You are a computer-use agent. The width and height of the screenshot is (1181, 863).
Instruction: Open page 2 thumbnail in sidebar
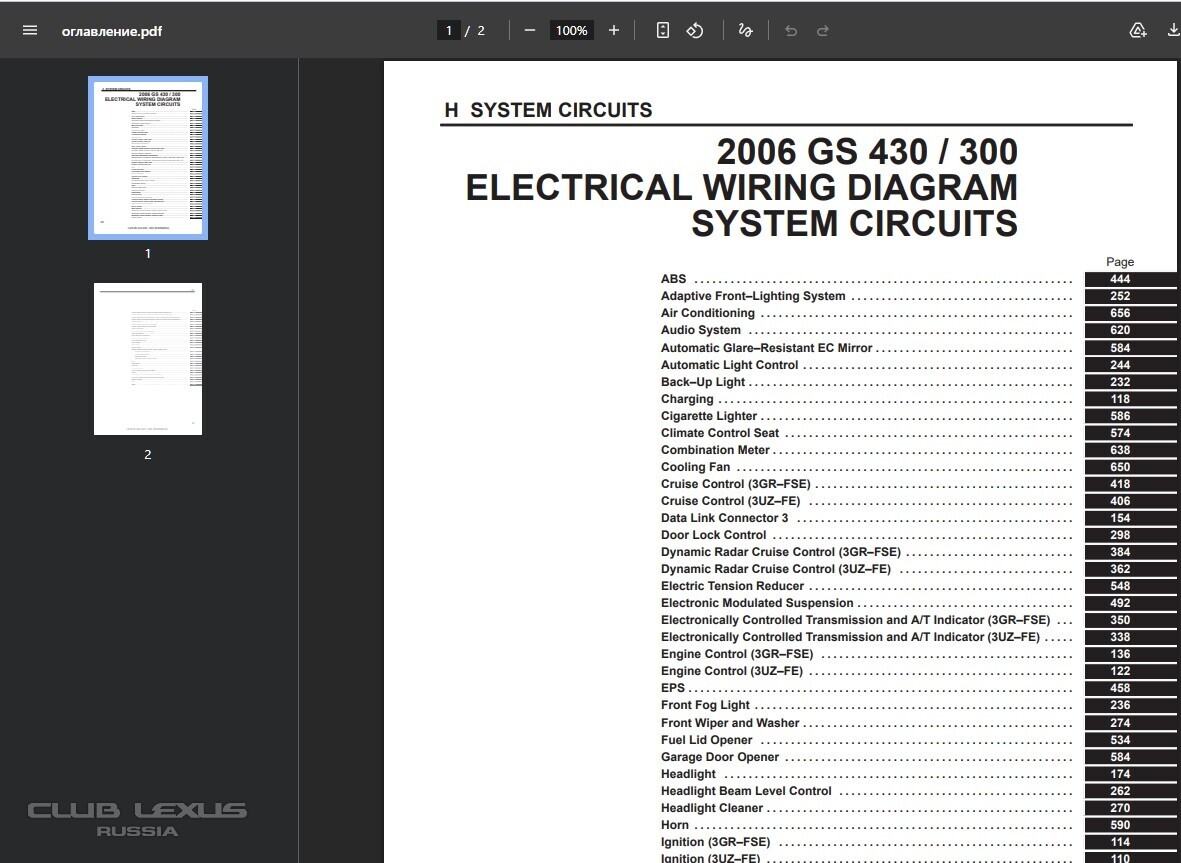[148, 359]
